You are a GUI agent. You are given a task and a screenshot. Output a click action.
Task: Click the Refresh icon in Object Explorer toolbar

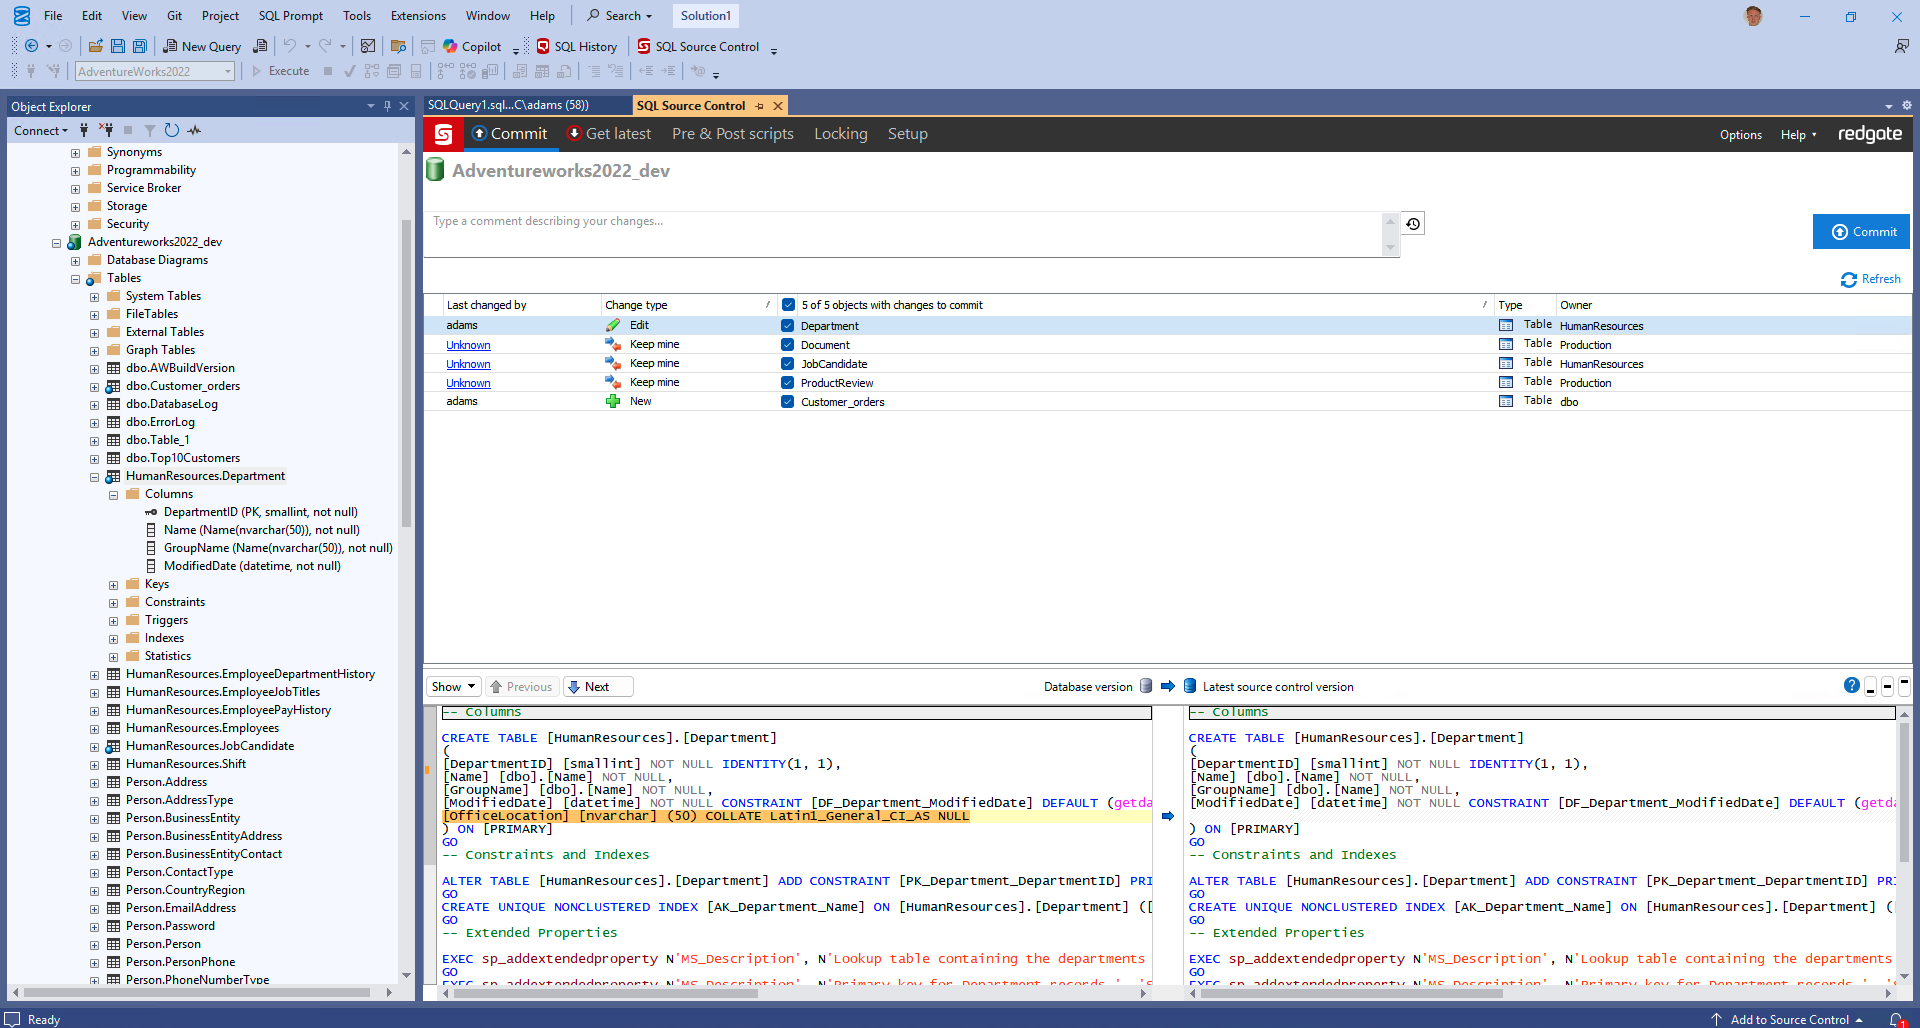tap(172, 130)
